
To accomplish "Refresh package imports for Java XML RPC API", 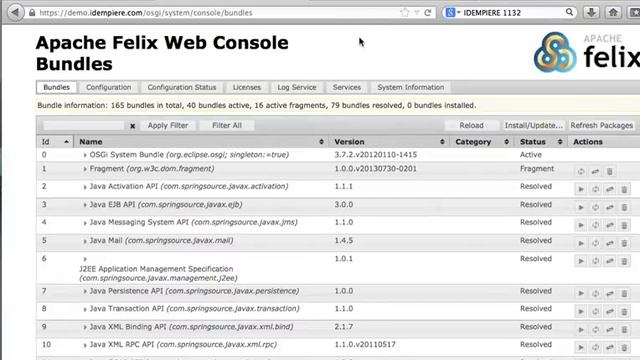I will click(596, 348).
